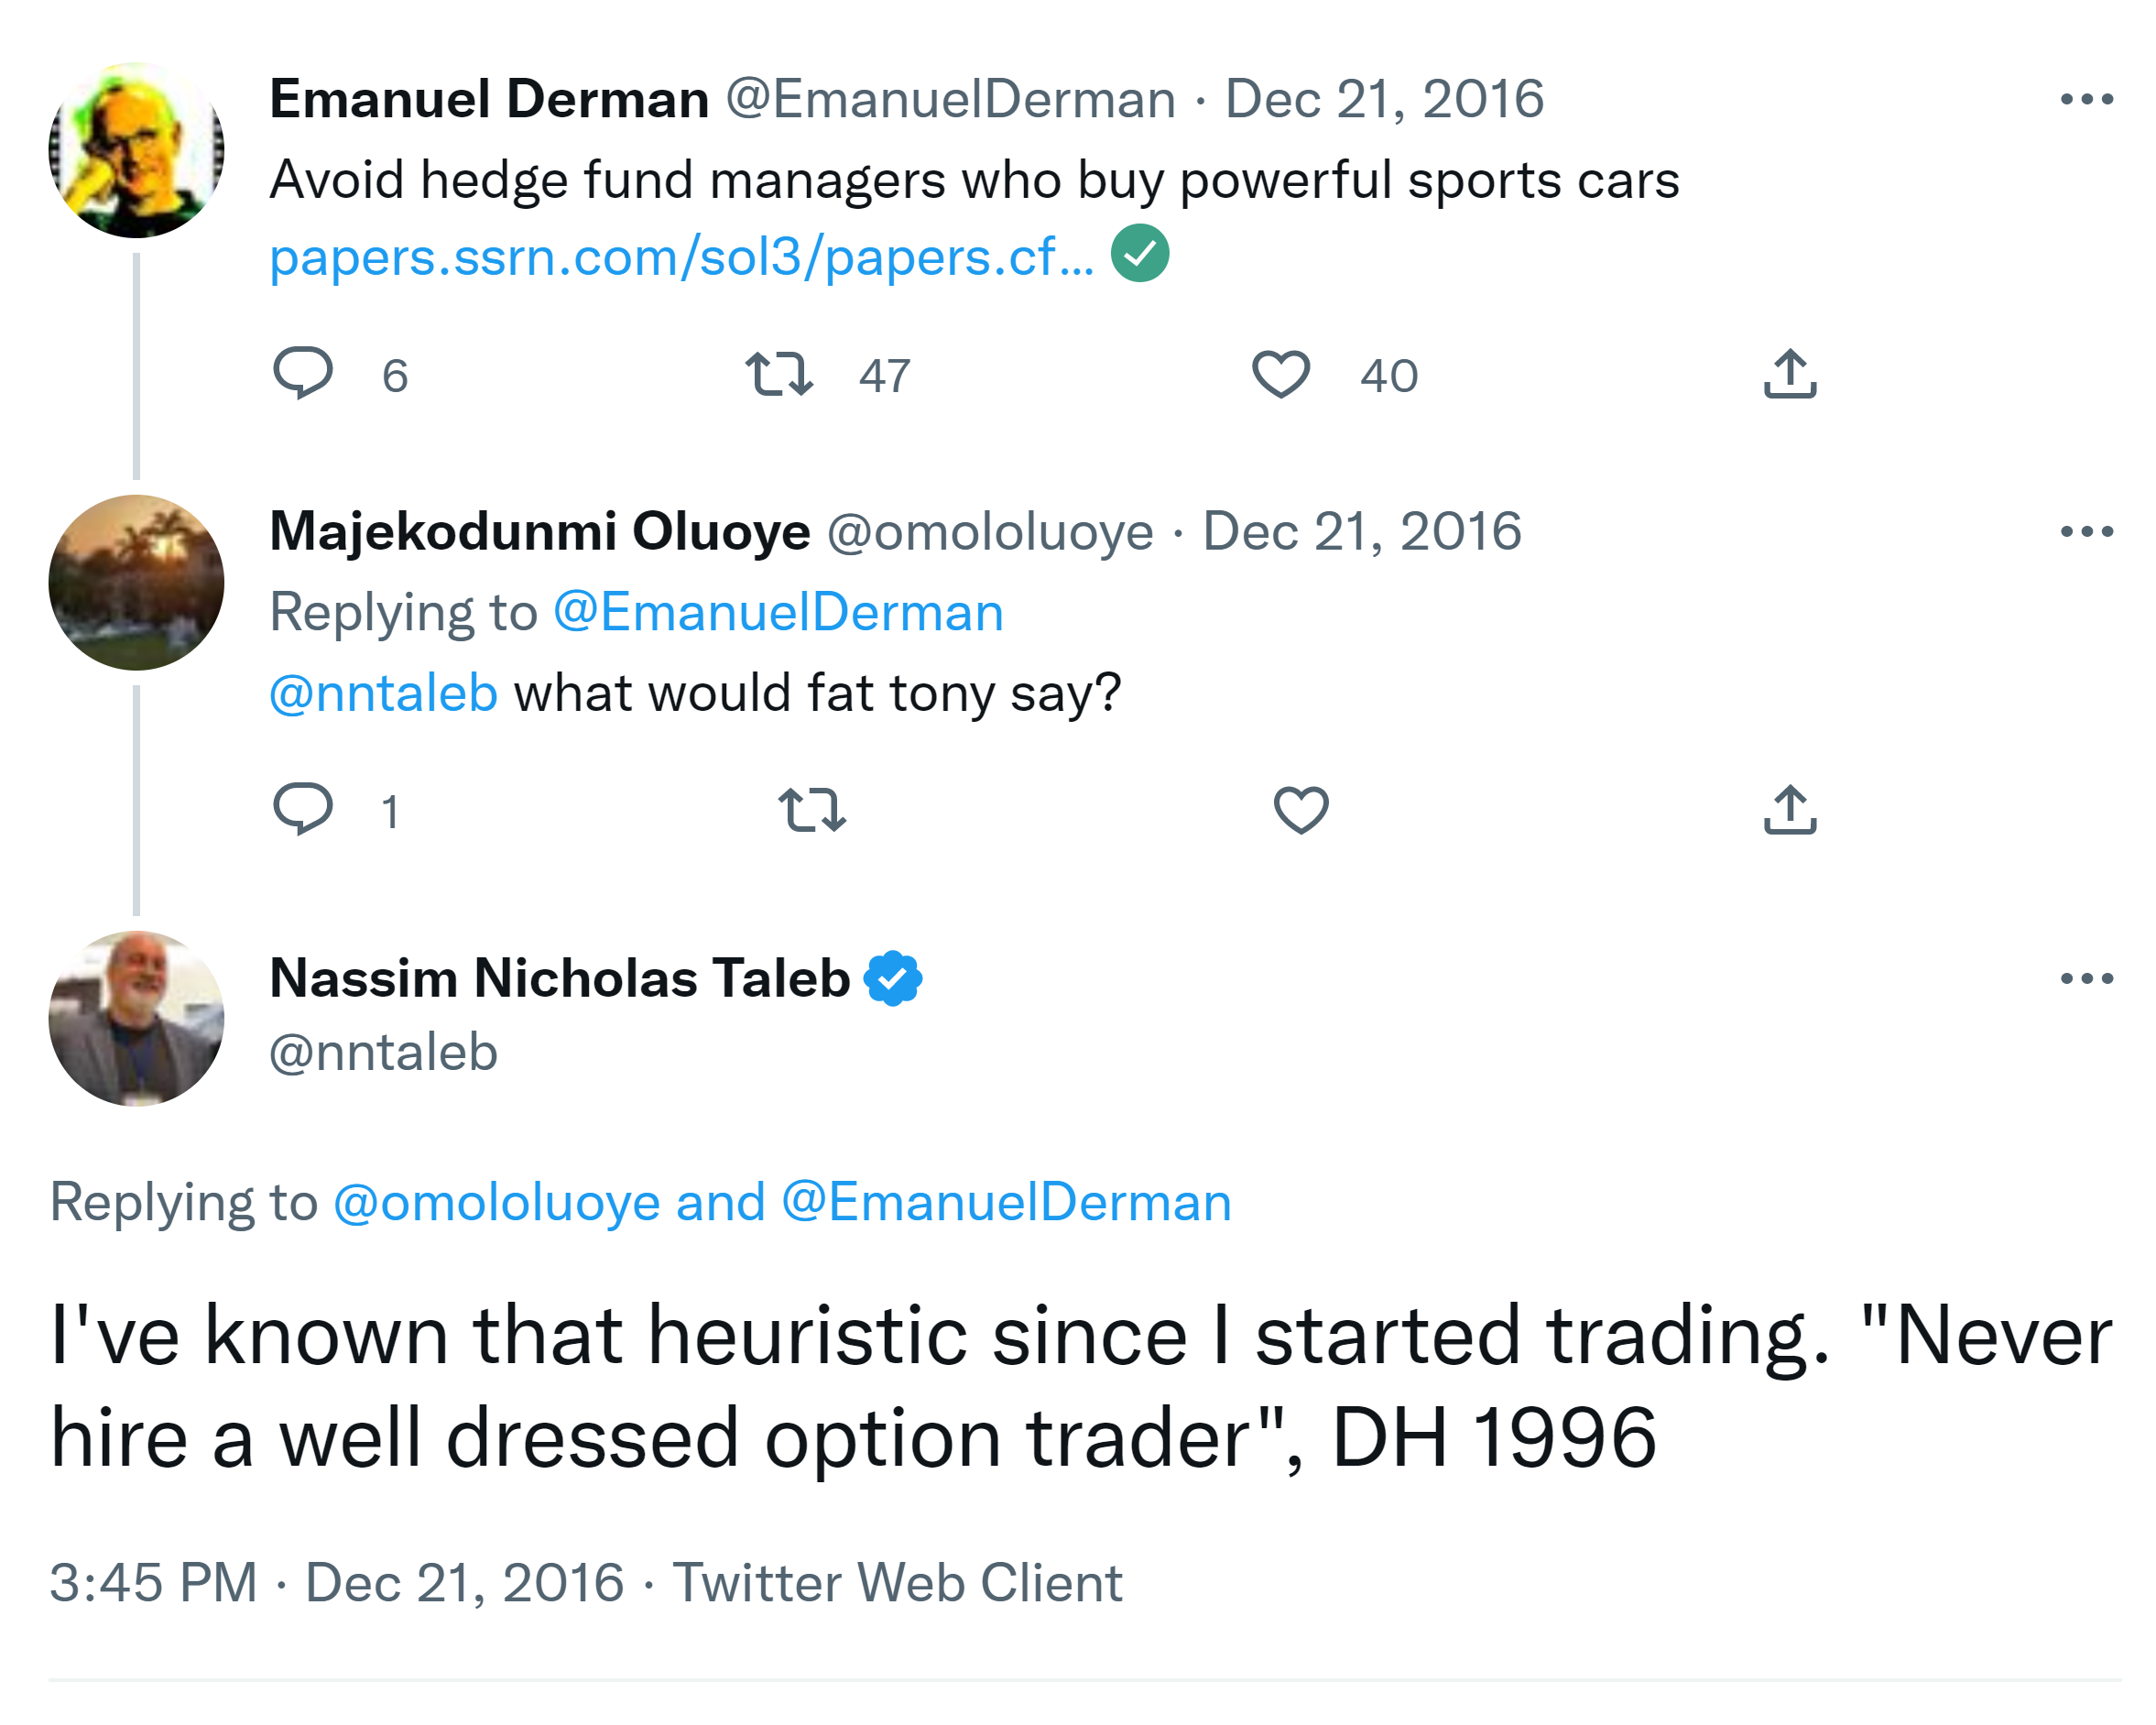The height and width of the screenshot is (1725, 2156).
Task: Click Emanuel Derman's profile picture
Action: (x=136, y=150)
